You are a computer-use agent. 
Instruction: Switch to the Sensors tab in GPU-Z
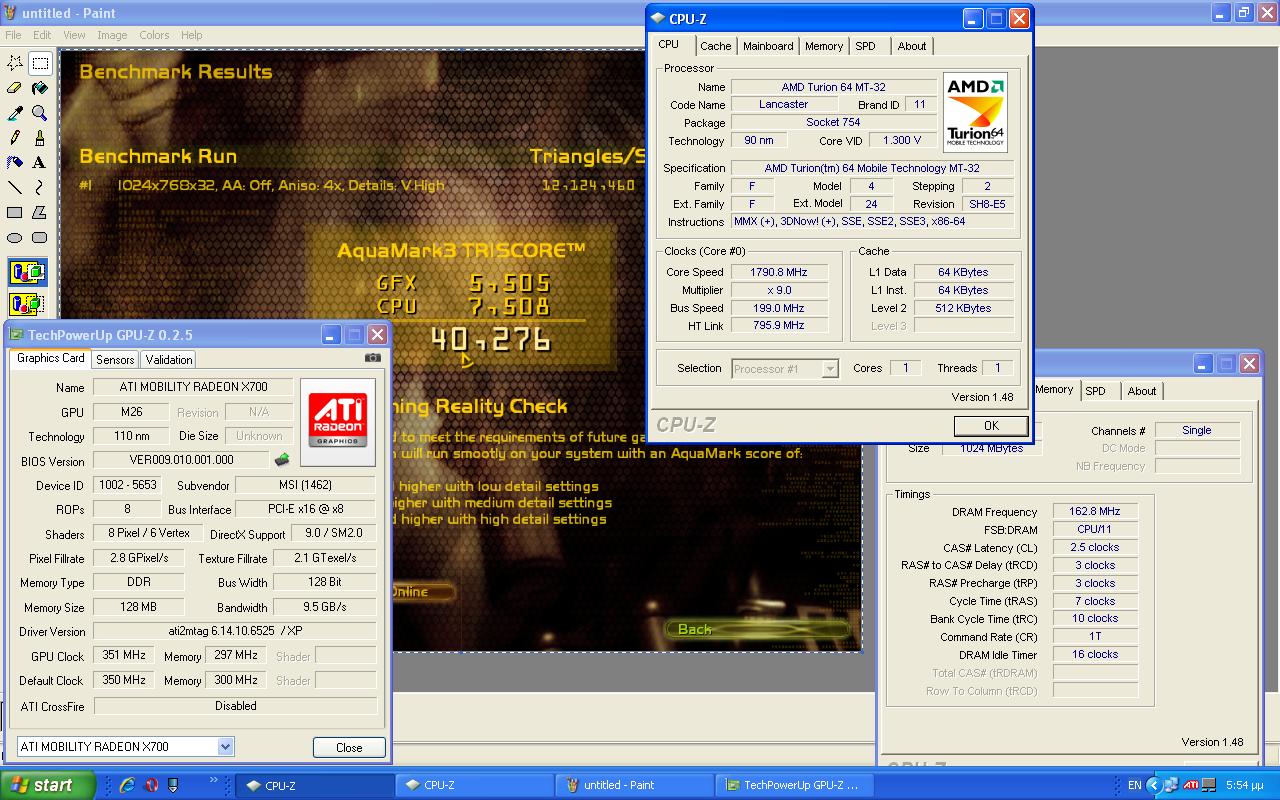(x=115, y=360)
